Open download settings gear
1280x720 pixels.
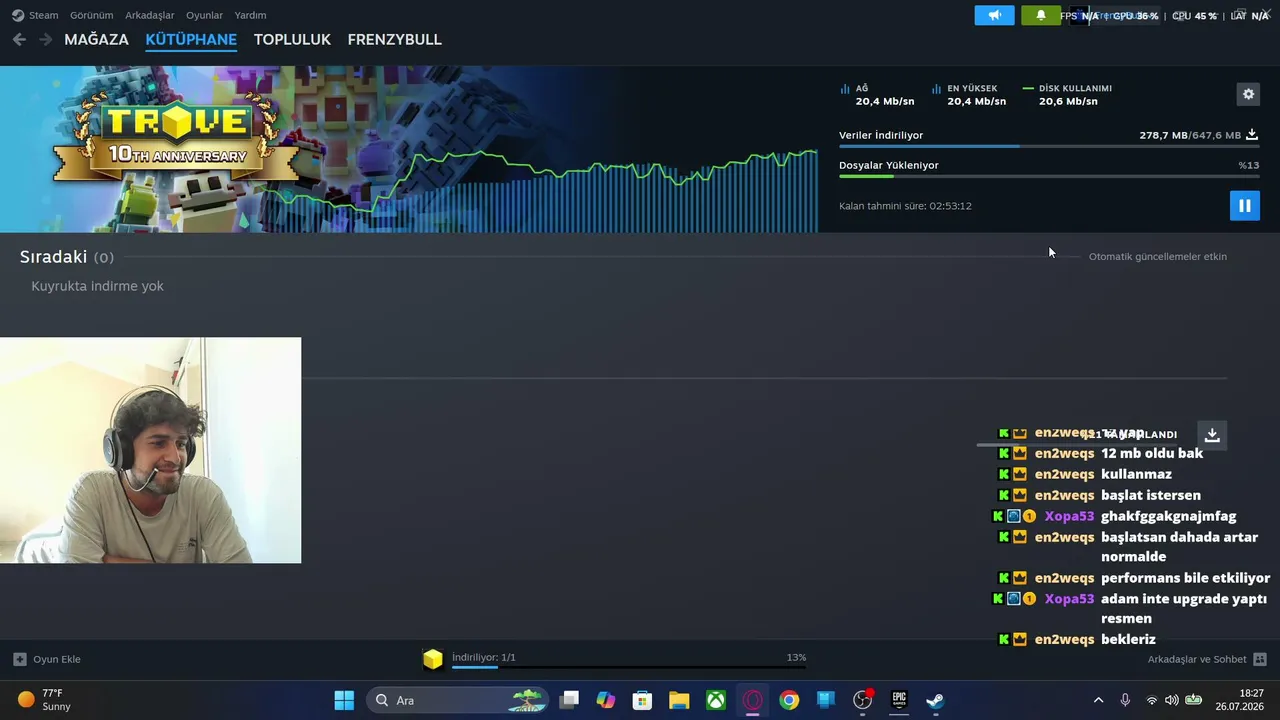(x=1248, y=94)
